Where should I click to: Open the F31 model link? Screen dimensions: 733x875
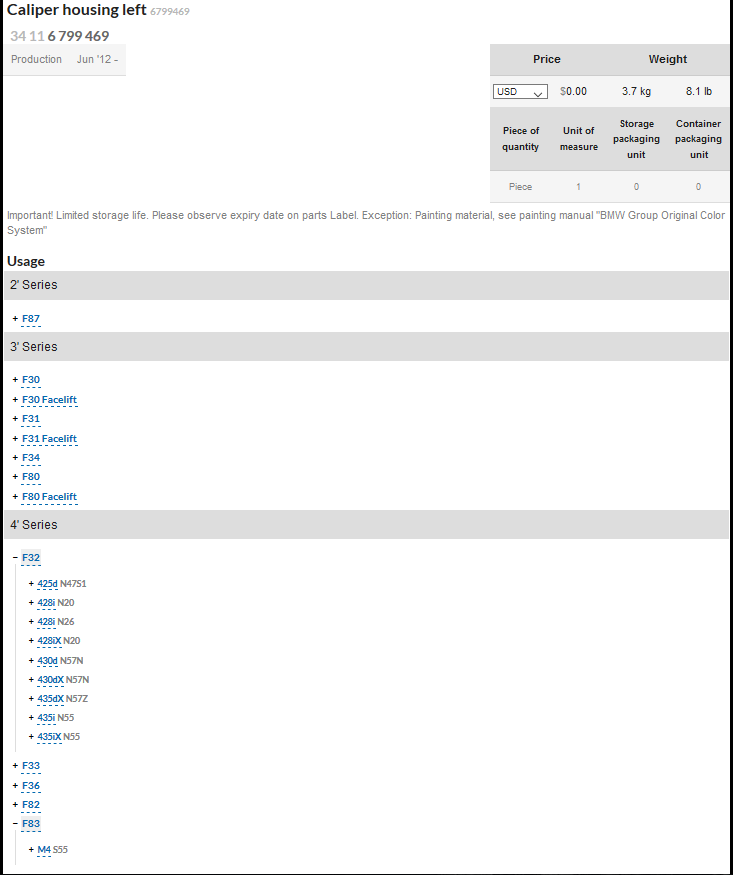[x=31, y=419]
